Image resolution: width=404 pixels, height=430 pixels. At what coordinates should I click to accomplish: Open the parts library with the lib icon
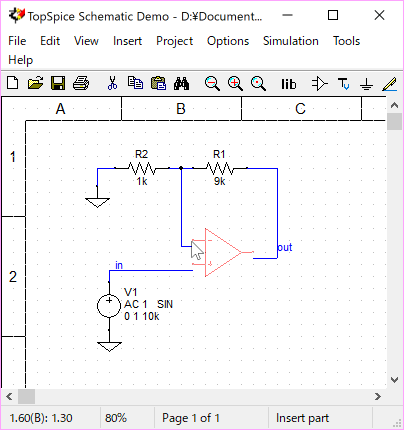click(x=288, y=84)
